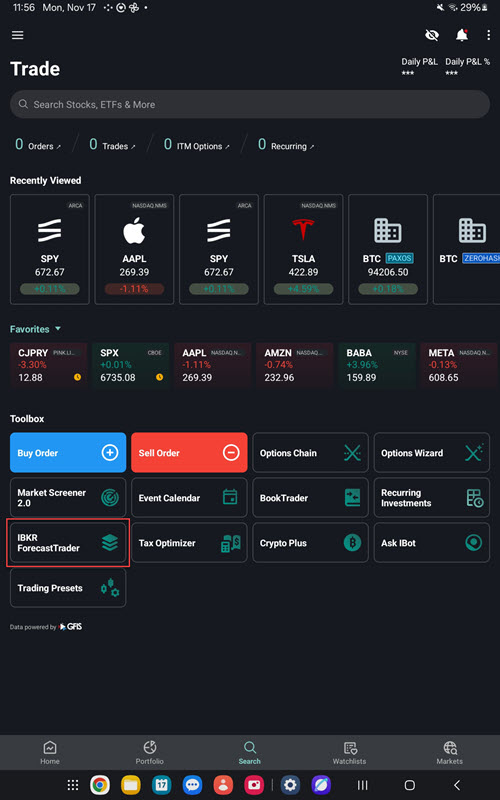Open the three-dot overflow menu
Viewport: 500px width, 800px height.
(x=488, y=35)
